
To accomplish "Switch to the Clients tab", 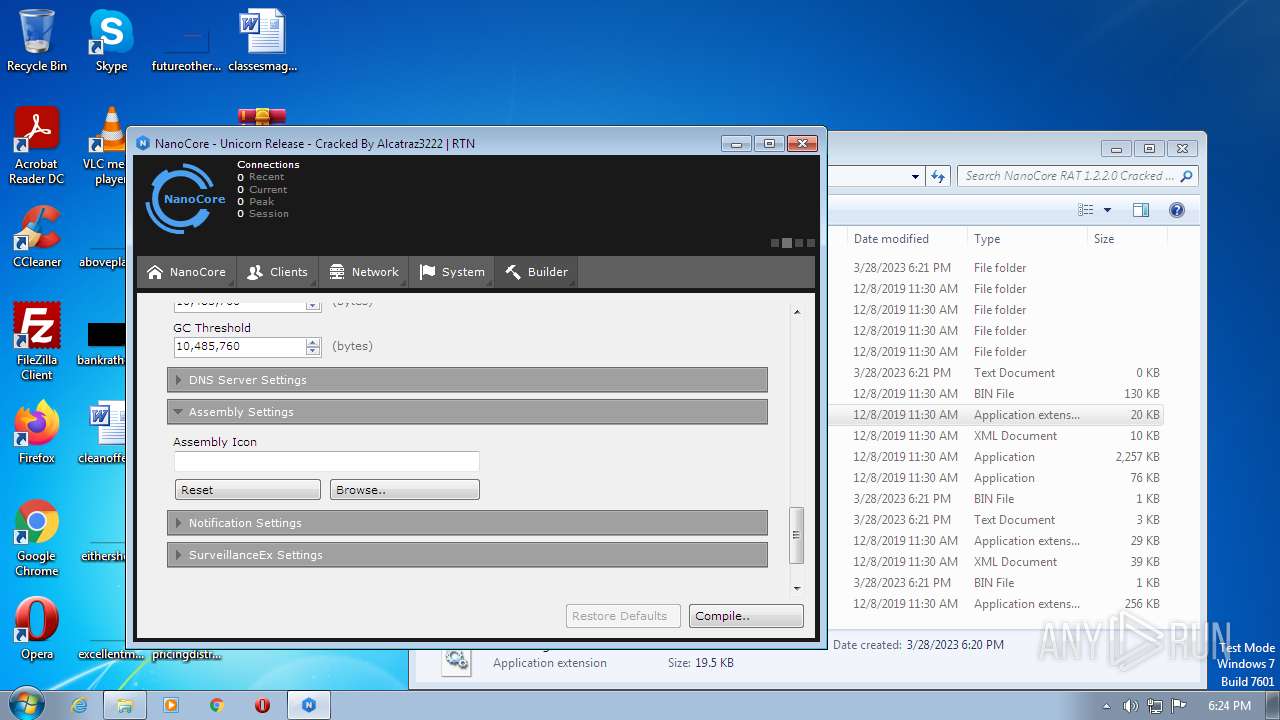I will [277, 272].
